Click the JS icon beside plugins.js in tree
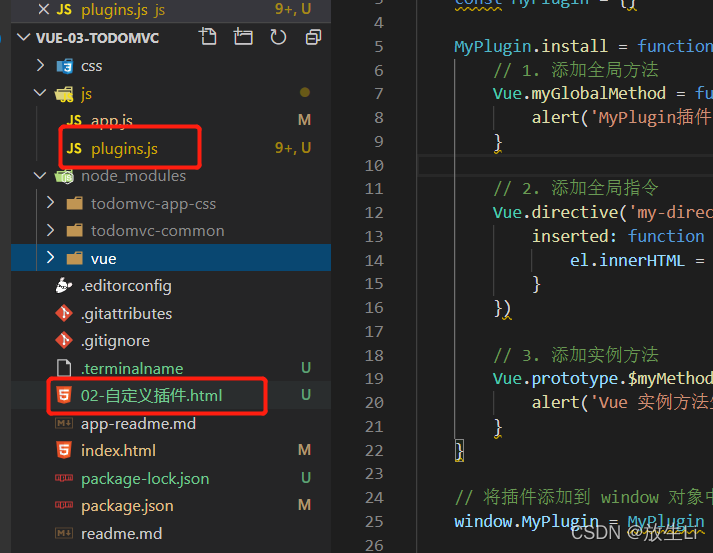 pos(74,148)
